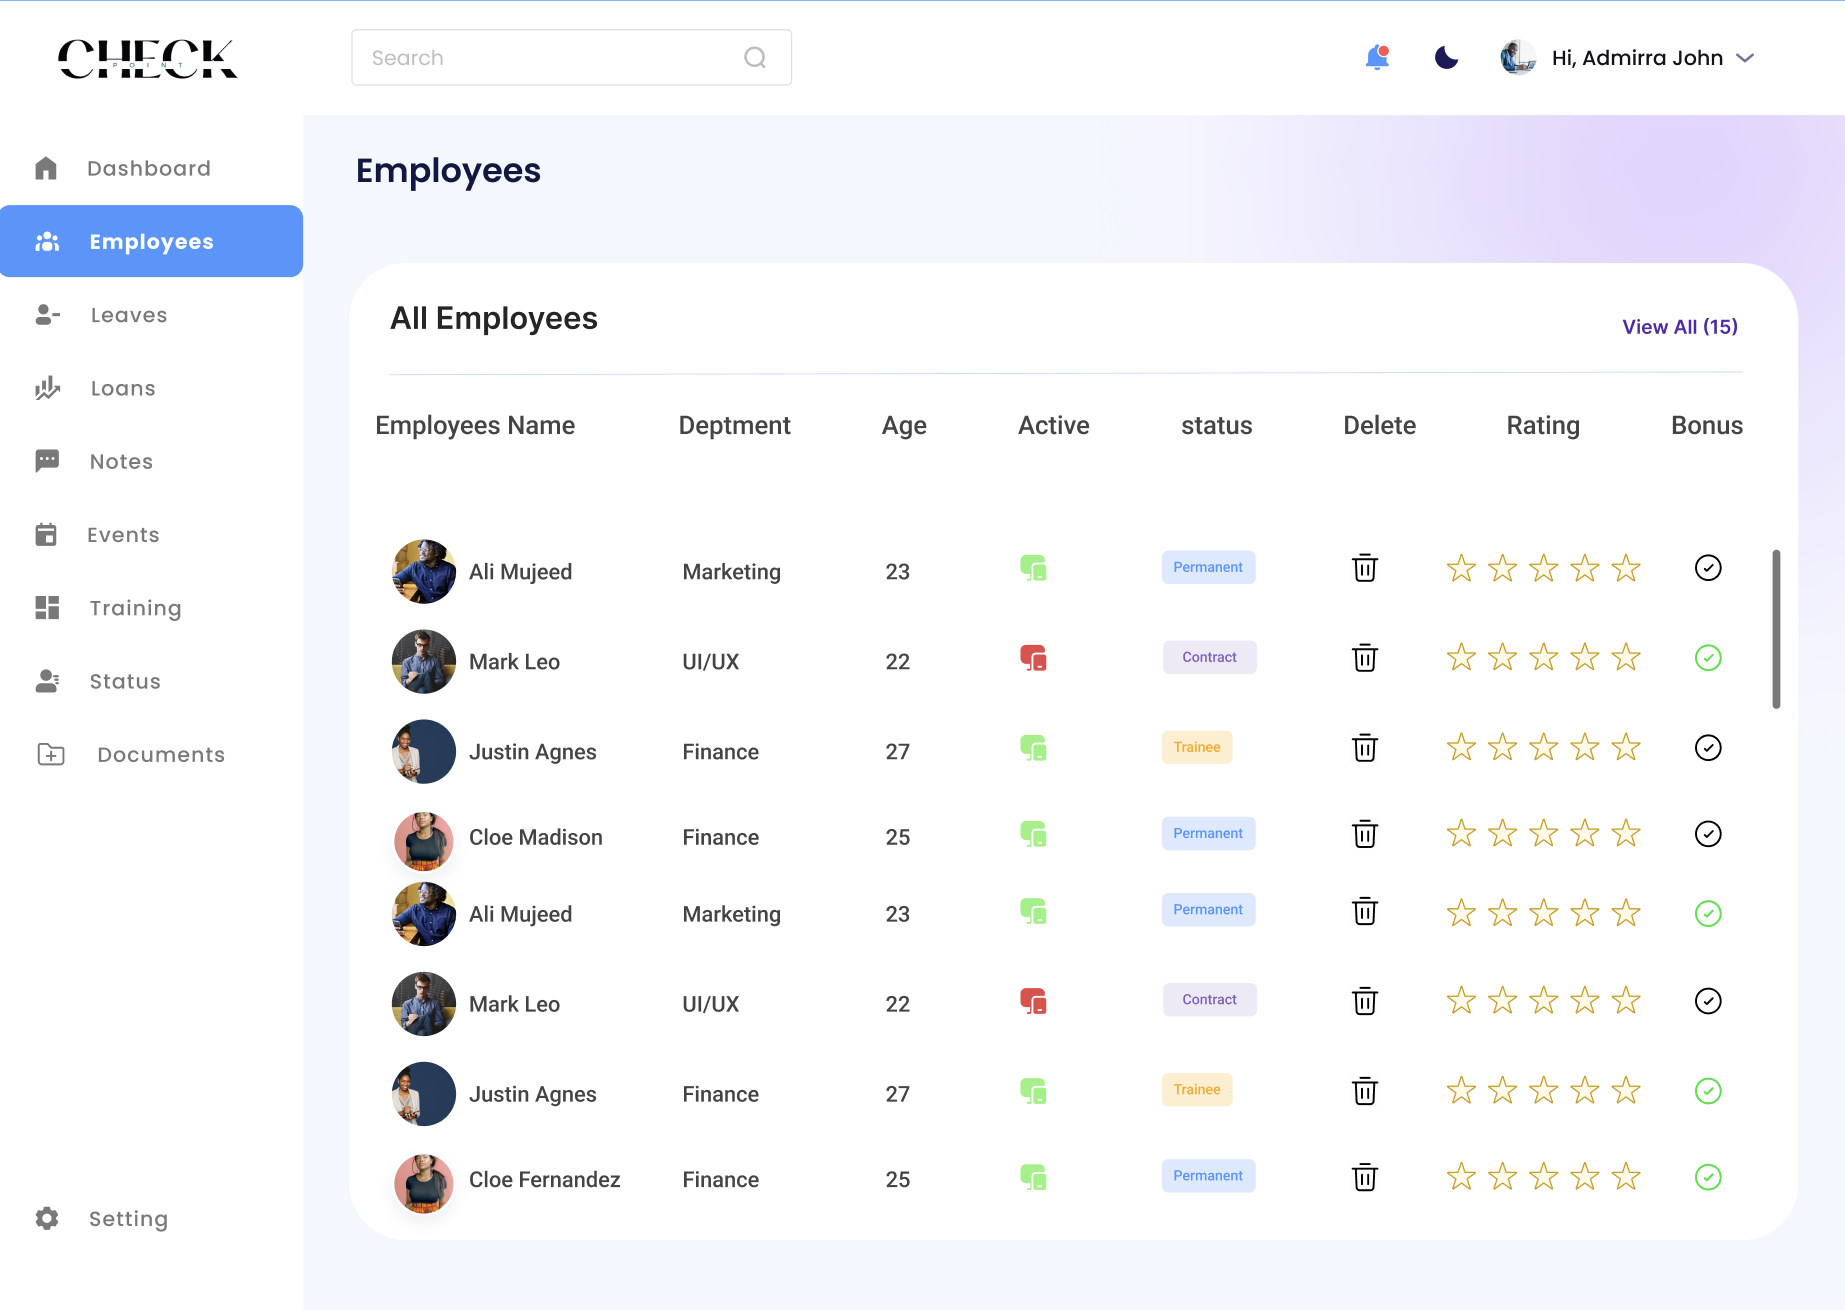Click Permanent badge for Cloe Fernandez
Viewport: 1845px width, 1310px height.
pyautogui.click(x=1208, y=1176)
